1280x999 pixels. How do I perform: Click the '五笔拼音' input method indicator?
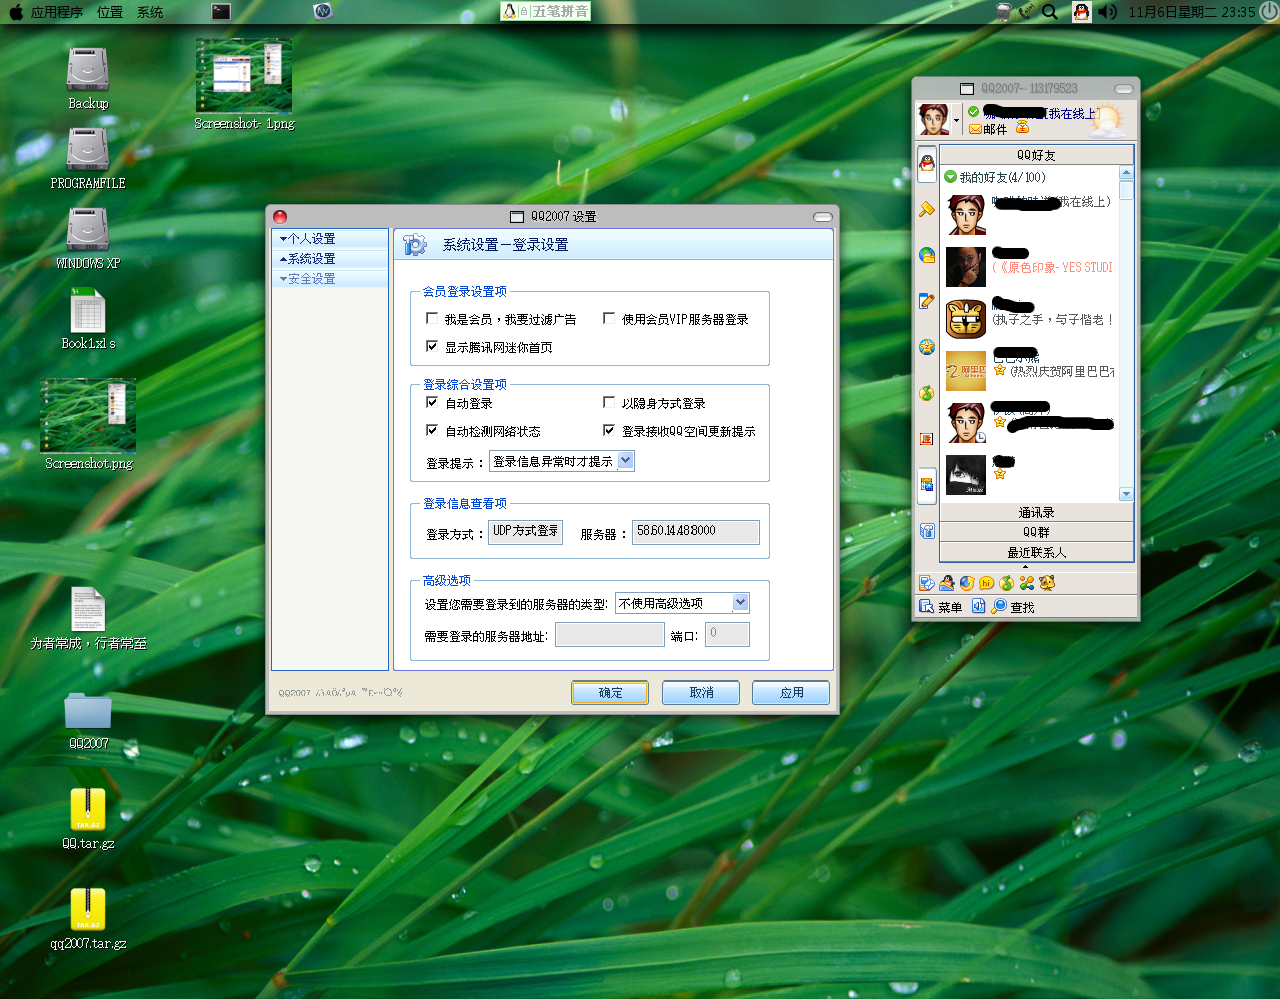click(545, 11)
